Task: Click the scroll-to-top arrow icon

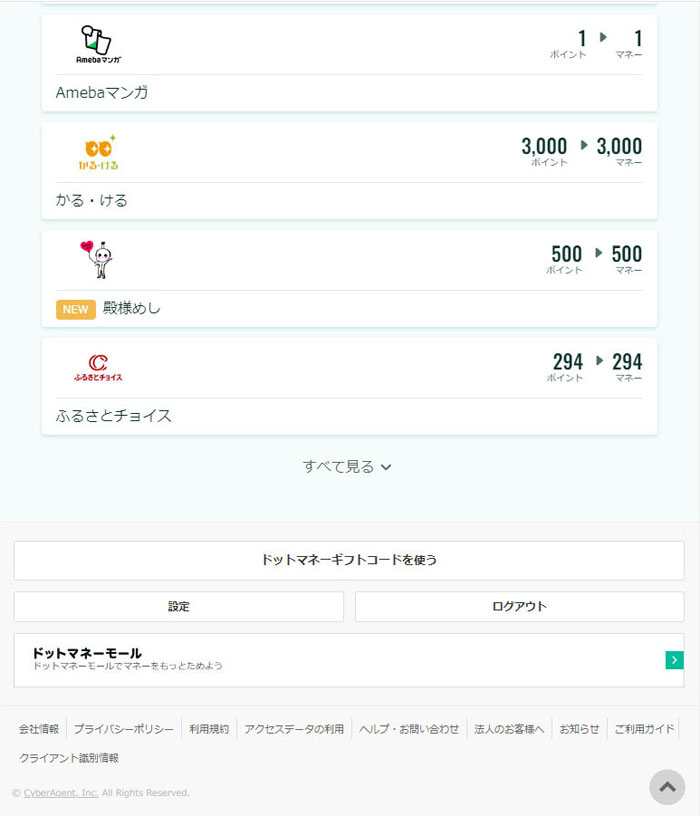Action: tap(667, 787)
